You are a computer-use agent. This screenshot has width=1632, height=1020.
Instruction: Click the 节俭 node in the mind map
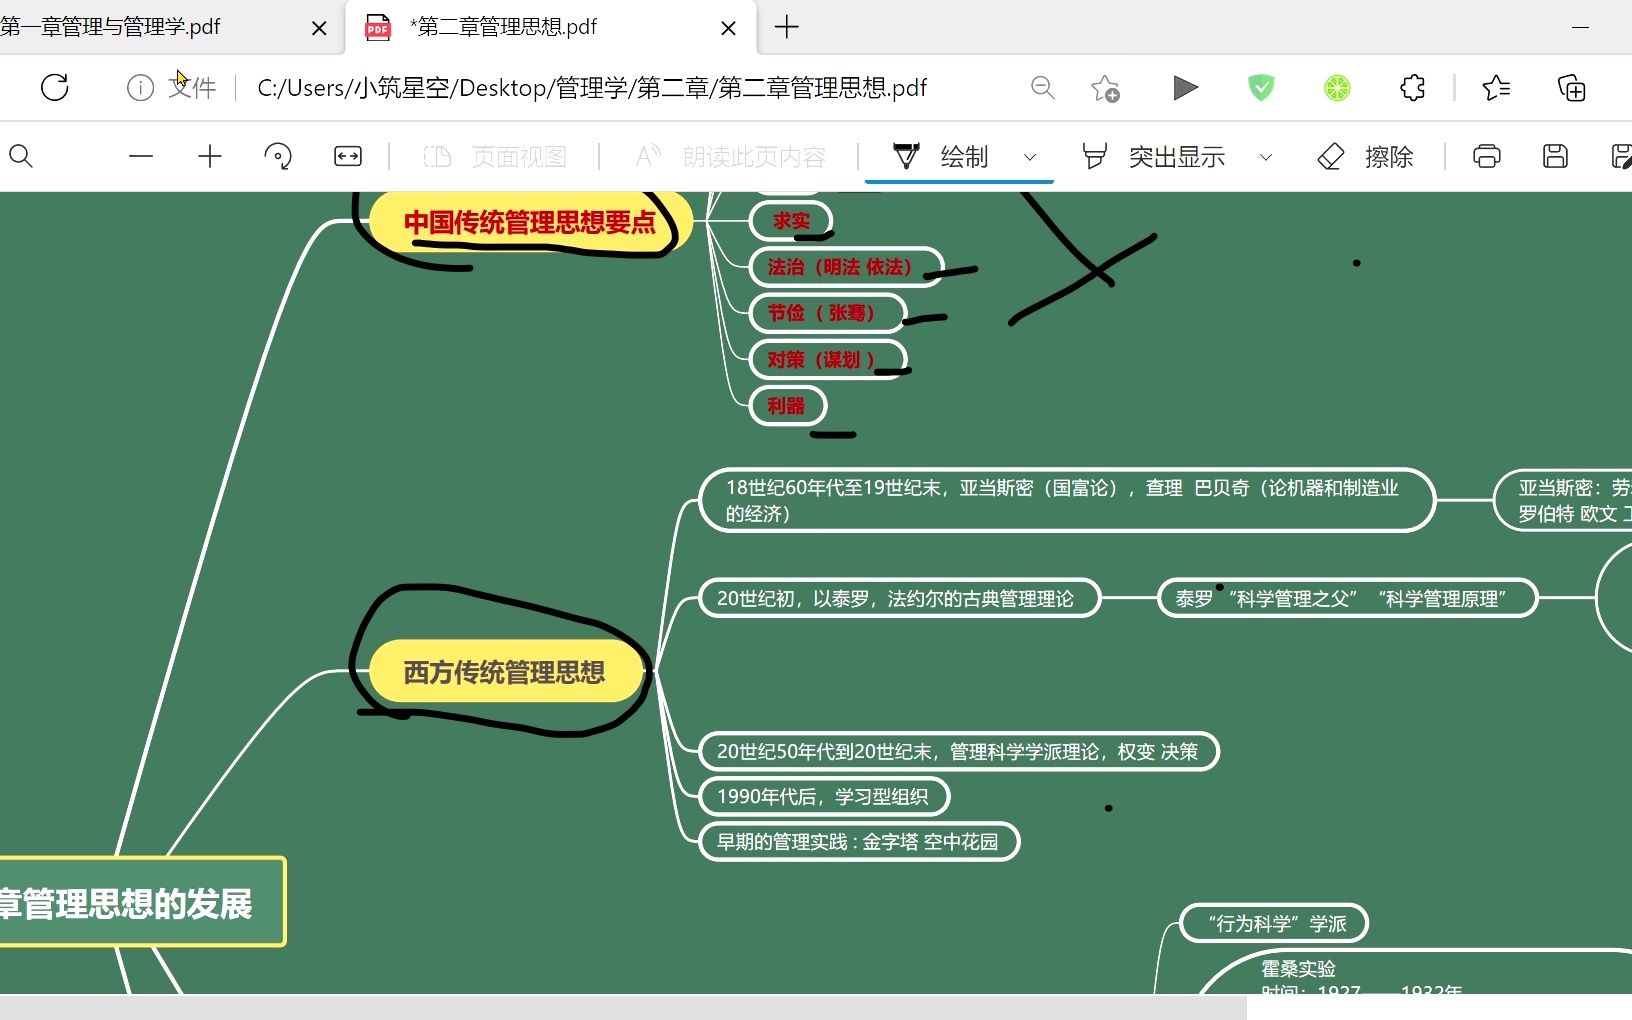tap(827, 313)
